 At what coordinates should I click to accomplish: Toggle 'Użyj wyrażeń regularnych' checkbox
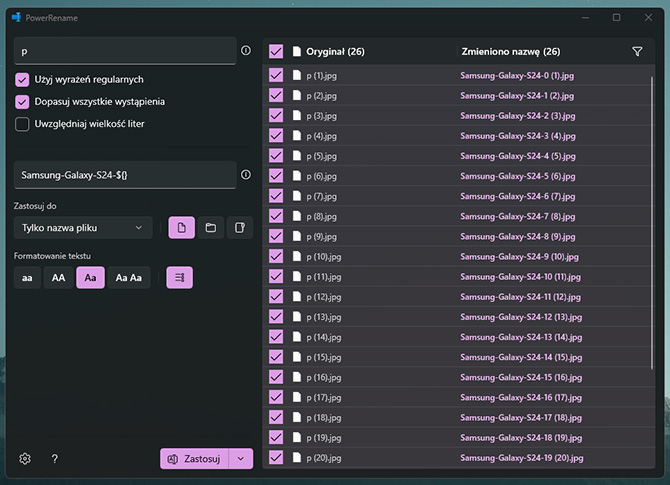(22, 79)
